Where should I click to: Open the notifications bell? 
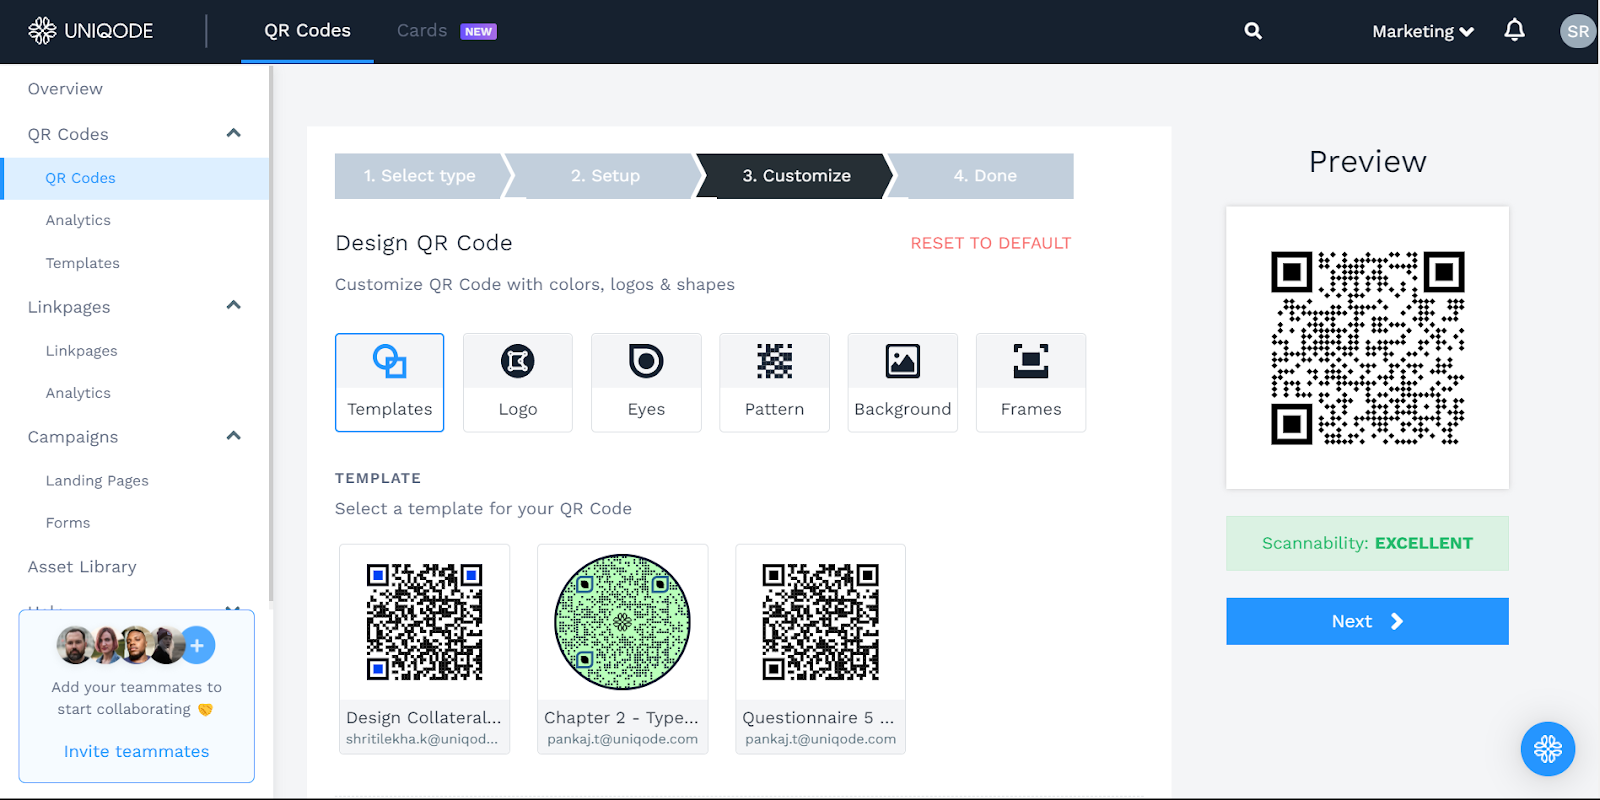tap(1515, 30)
